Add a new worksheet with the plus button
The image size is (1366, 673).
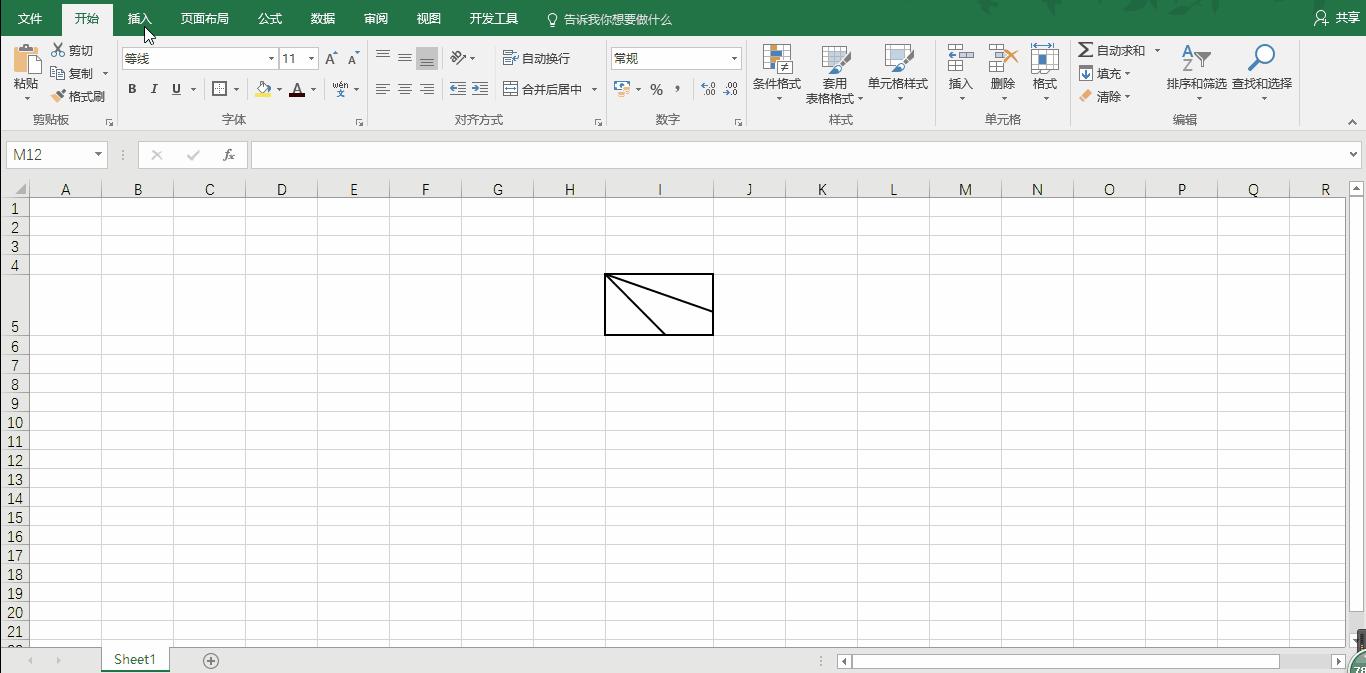211,660
